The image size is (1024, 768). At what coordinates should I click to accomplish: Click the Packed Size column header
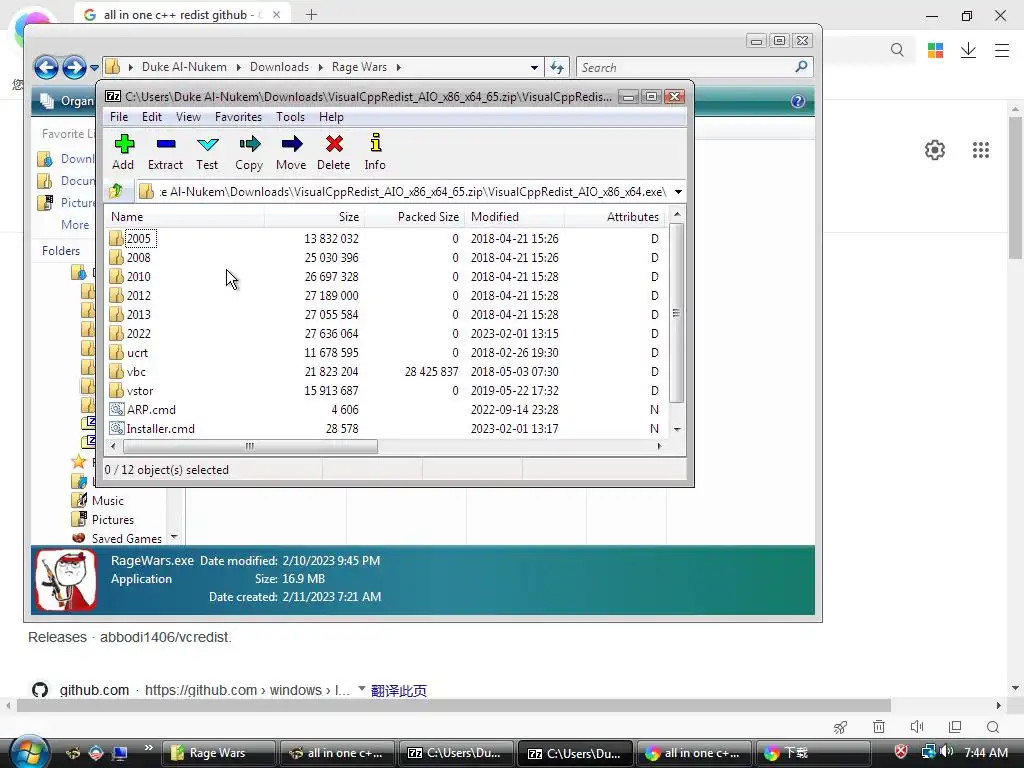[x=414, y=217]
